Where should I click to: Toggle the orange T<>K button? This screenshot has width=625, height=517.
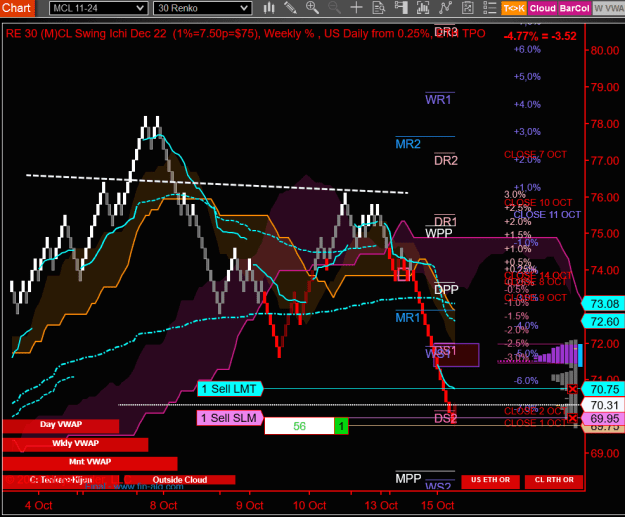coord(514,8)
